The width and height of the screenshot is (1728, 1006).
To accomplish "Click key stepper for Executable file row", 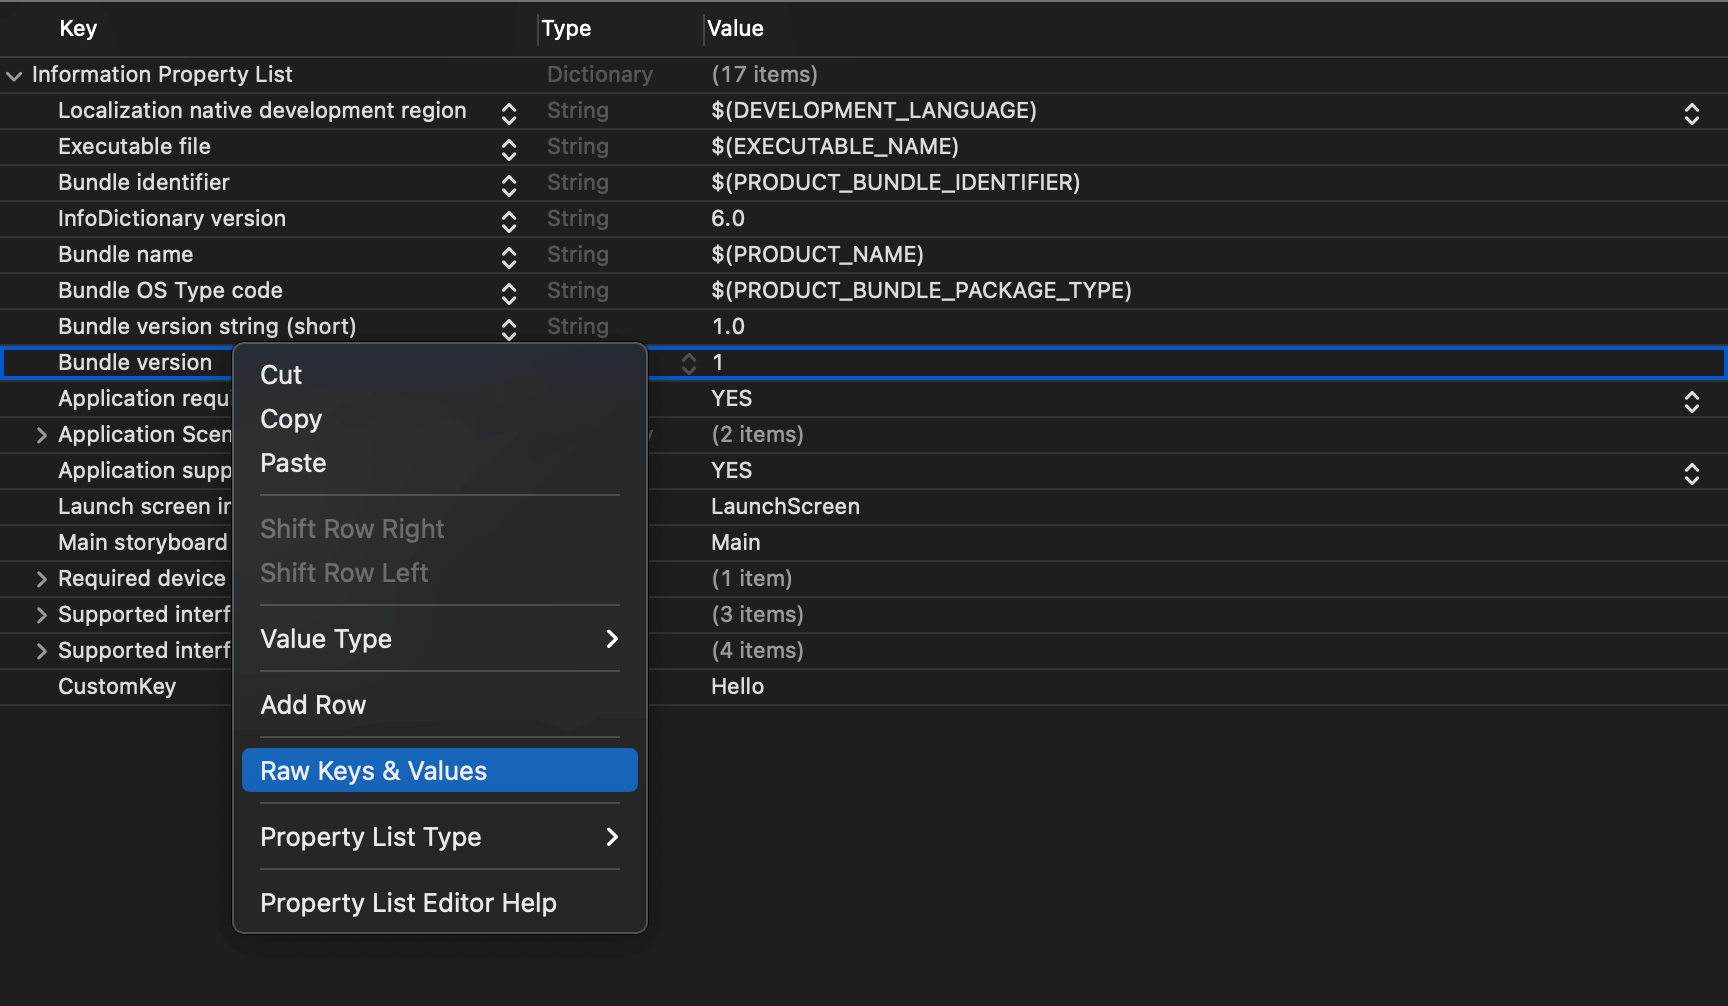I will (x=509, y=148).
